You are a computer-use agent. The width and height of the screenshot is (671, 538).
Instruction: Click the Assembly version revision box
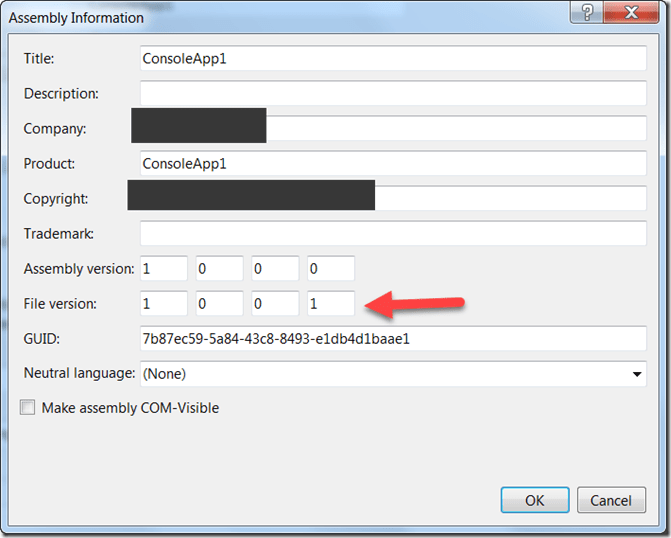pyautogui.click(x=331, y=268)
